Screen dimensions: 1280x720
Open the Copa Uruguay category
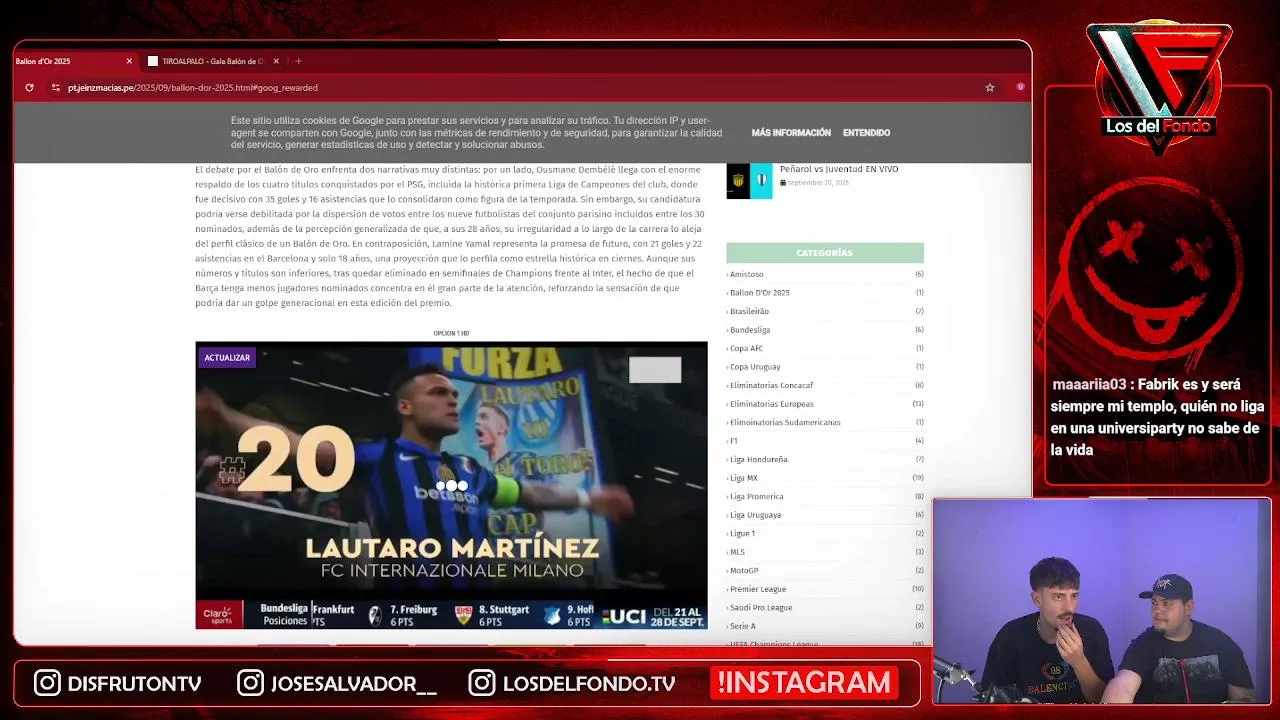(x=755, y=367)
